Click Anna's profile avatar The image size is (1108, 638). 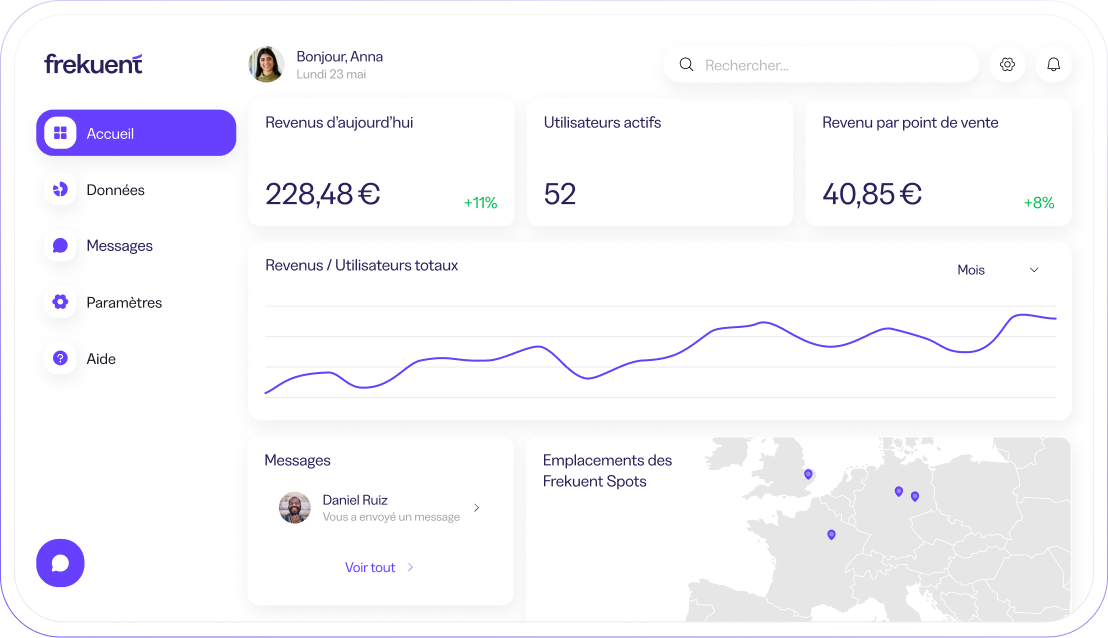click(266, 64)
